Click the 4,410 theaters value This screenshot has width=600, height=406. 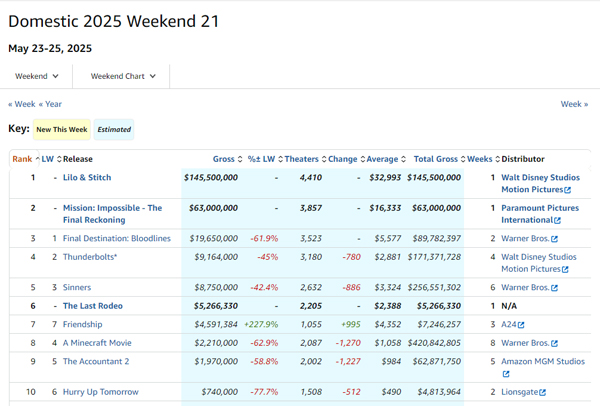point(311,178)
